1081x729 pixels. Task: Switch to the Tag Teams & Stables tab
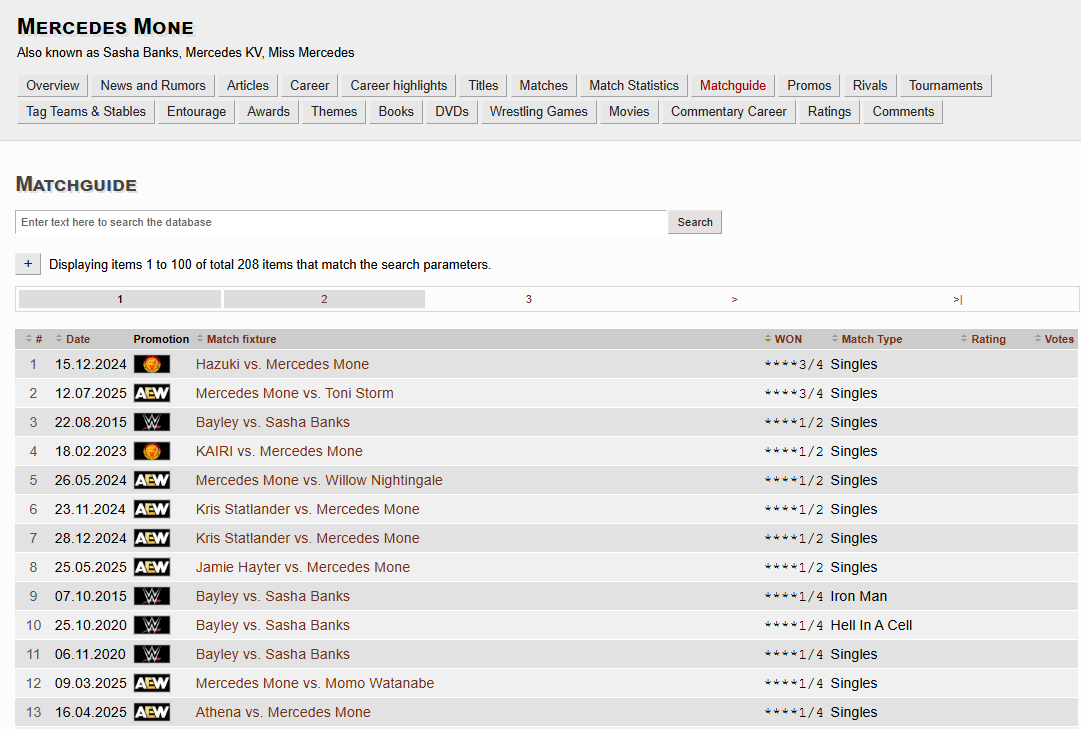(x=86, y=111)
